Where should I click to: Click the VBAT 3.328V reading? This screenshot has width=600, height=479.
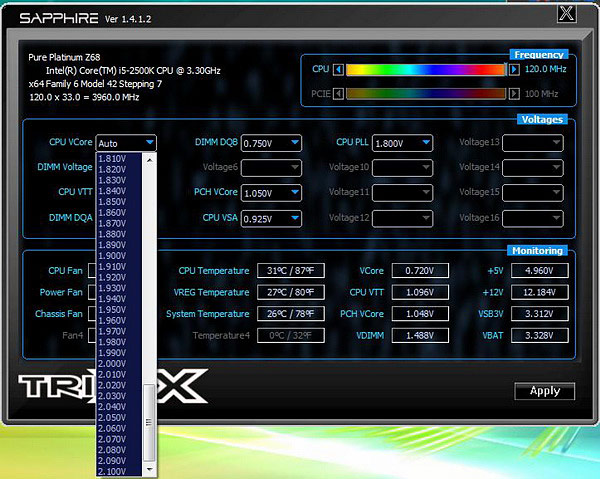coord(540,336)
